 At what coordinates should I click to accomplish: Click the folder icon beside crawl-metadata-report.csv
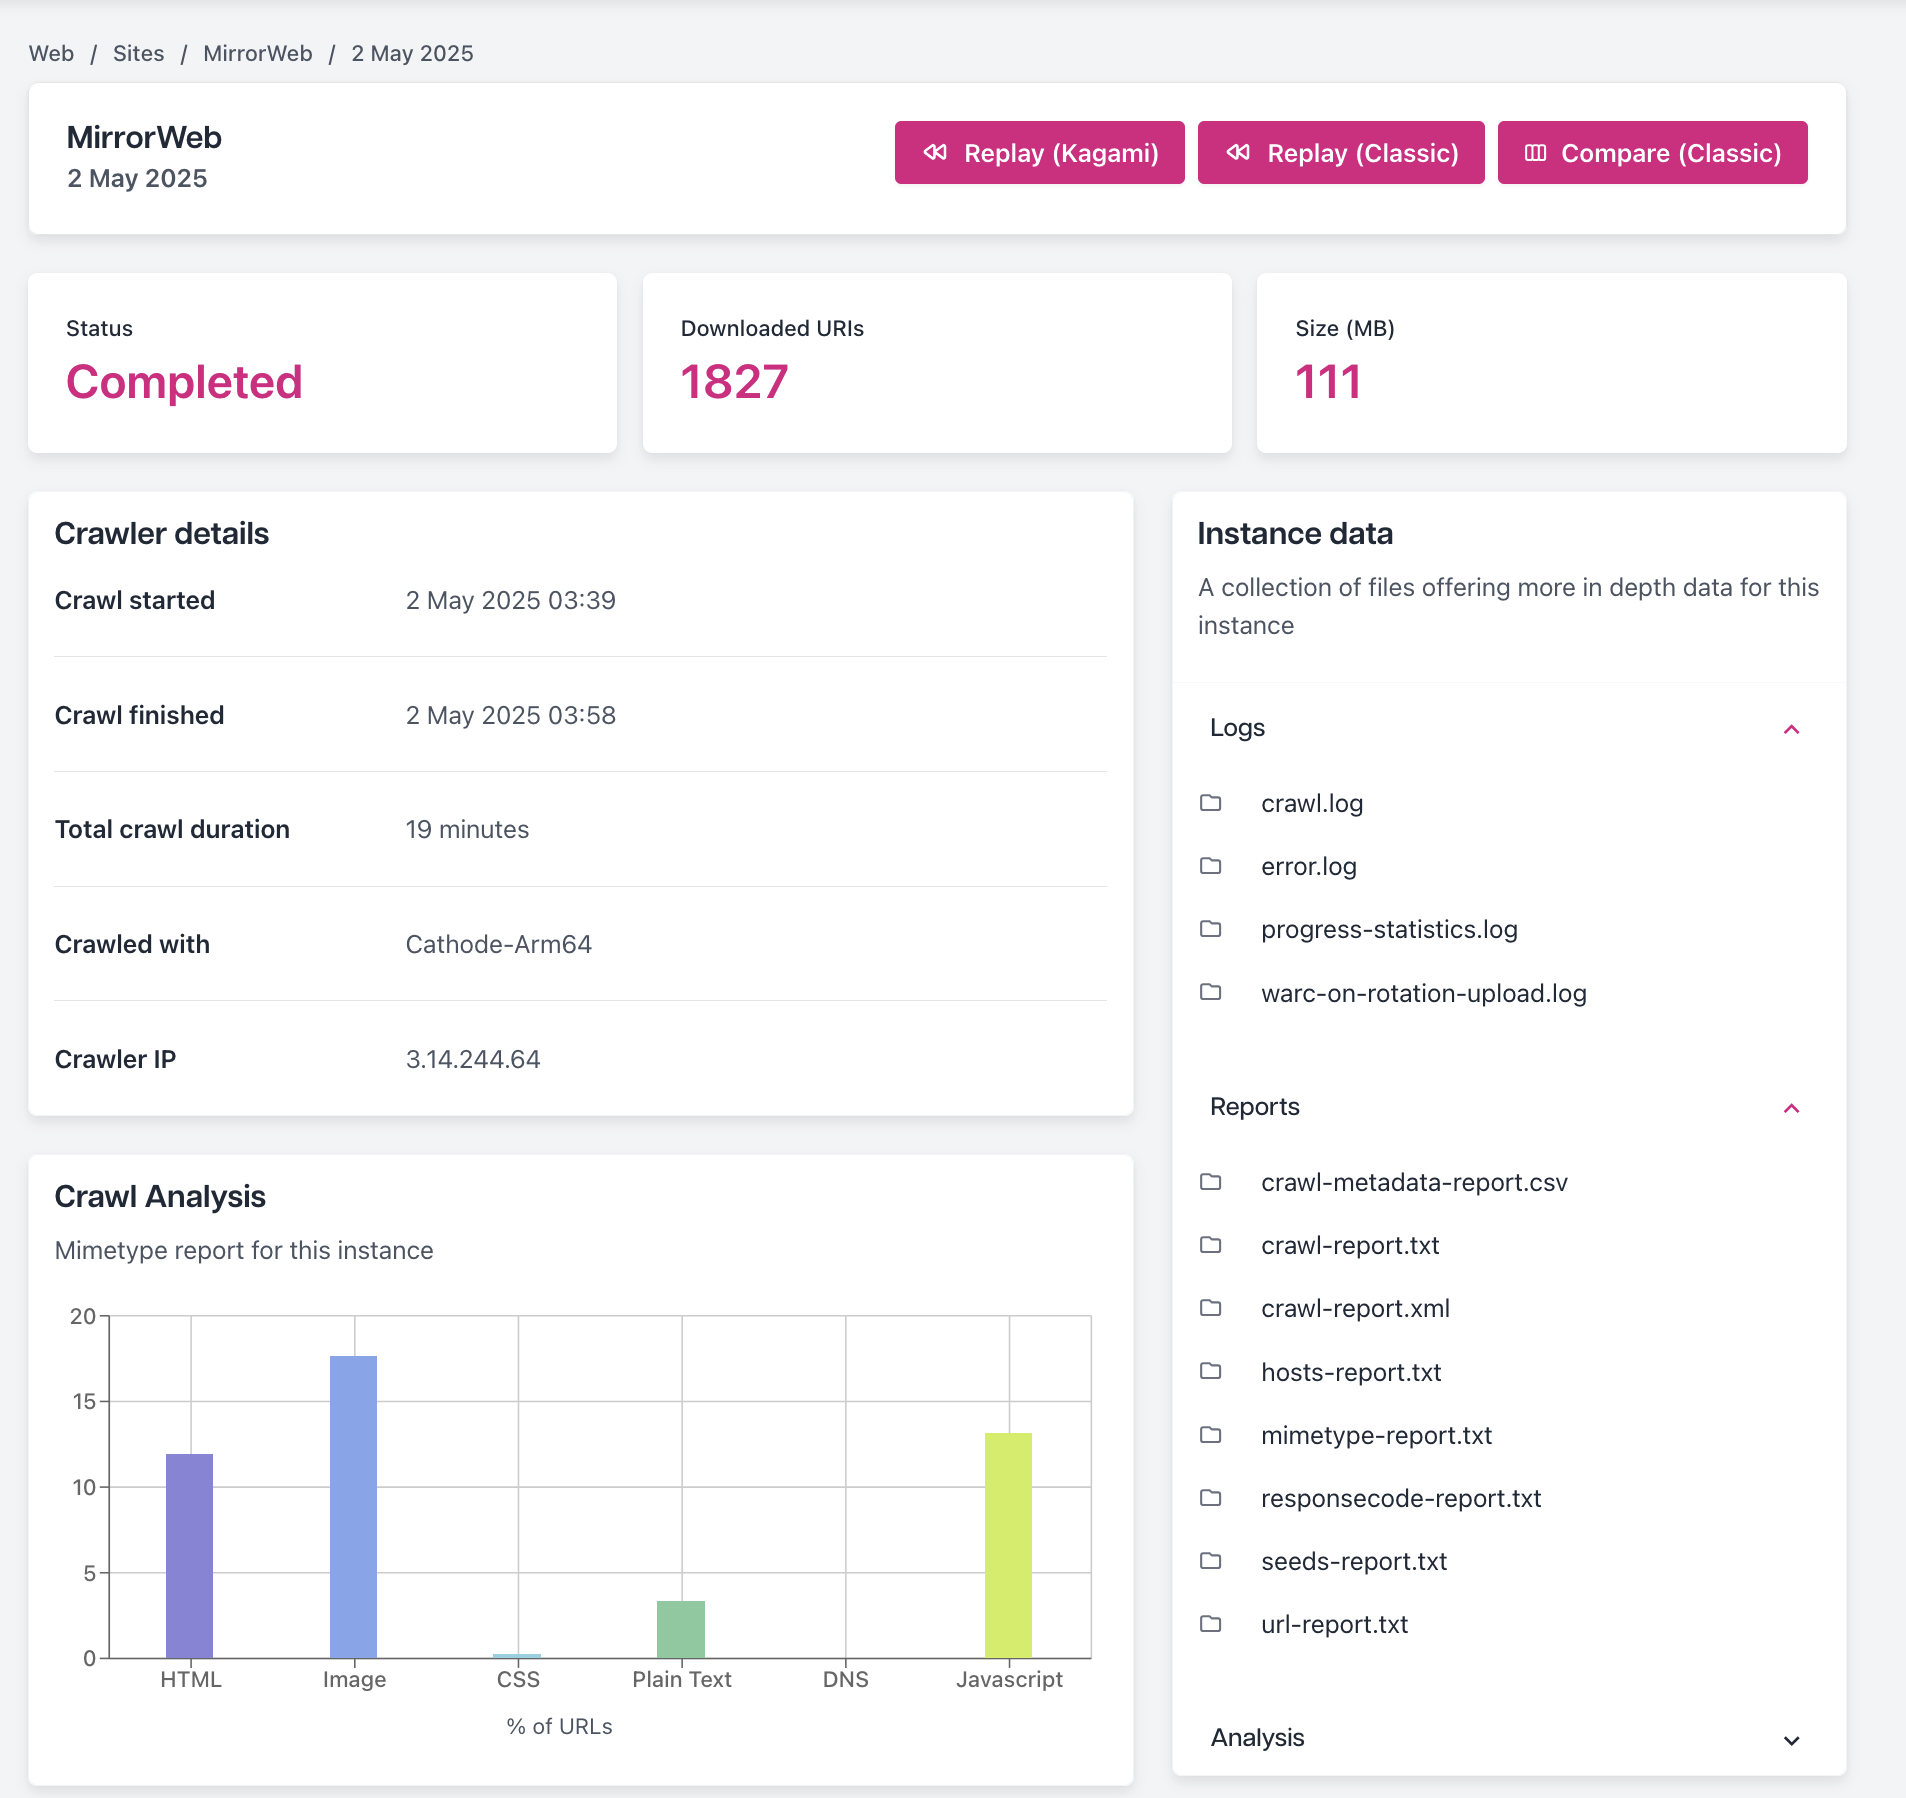click(x=1211, y=1182)
